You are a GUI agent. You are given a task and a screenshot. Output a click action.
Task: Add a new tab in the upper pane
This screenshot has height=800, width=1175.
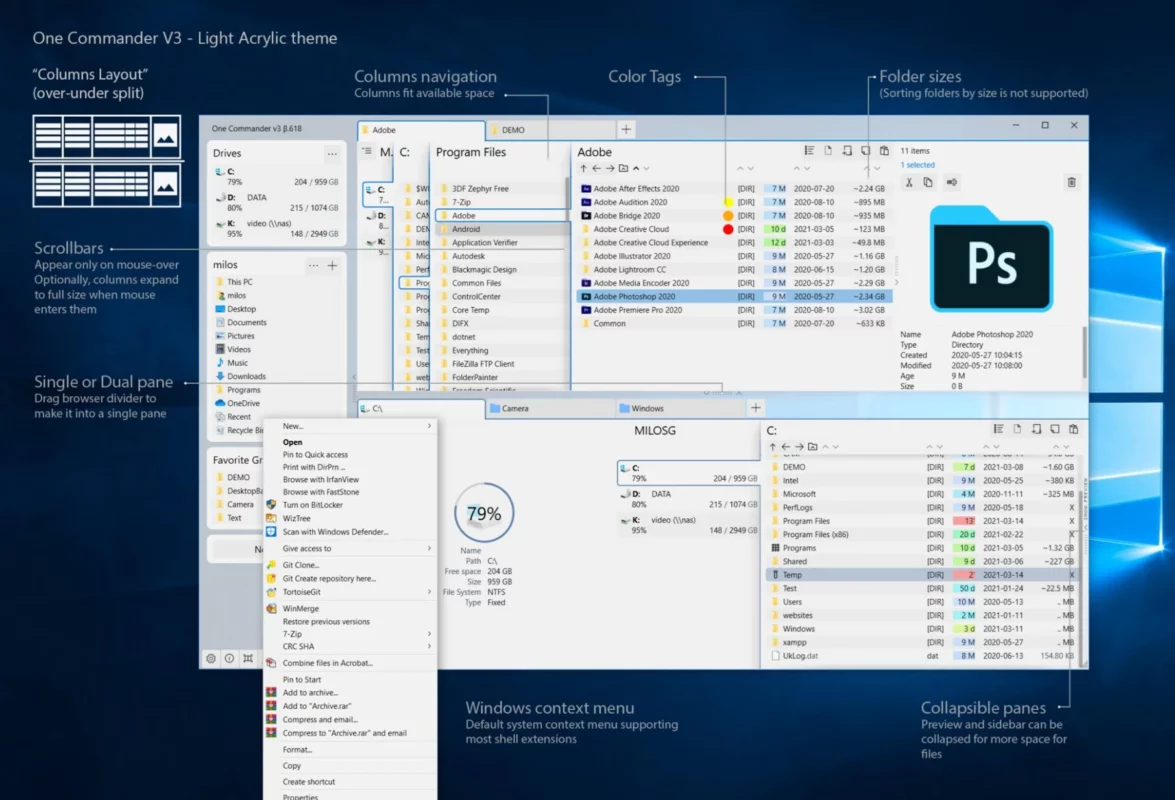pyautogui.click(x=626, y=130)
